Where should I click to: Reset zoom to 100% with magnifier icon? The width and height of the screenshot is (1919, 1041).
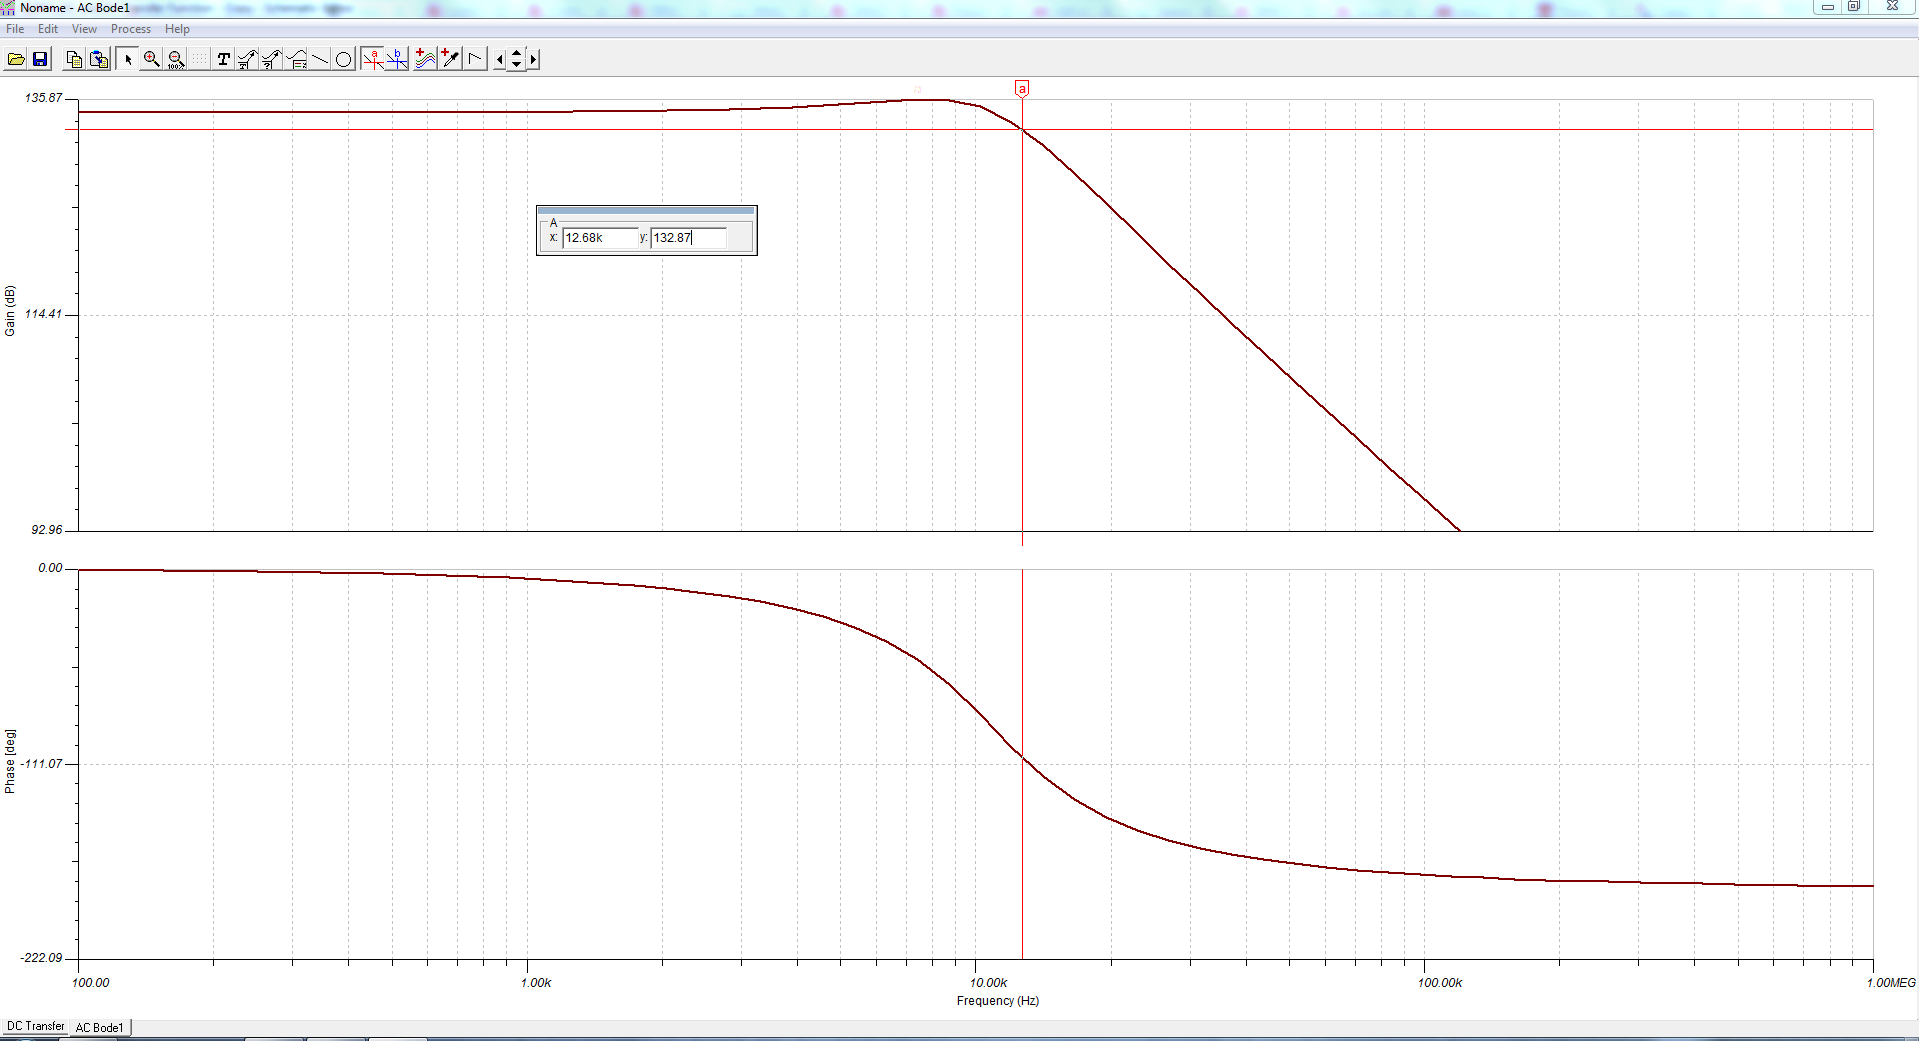[176, 59]
